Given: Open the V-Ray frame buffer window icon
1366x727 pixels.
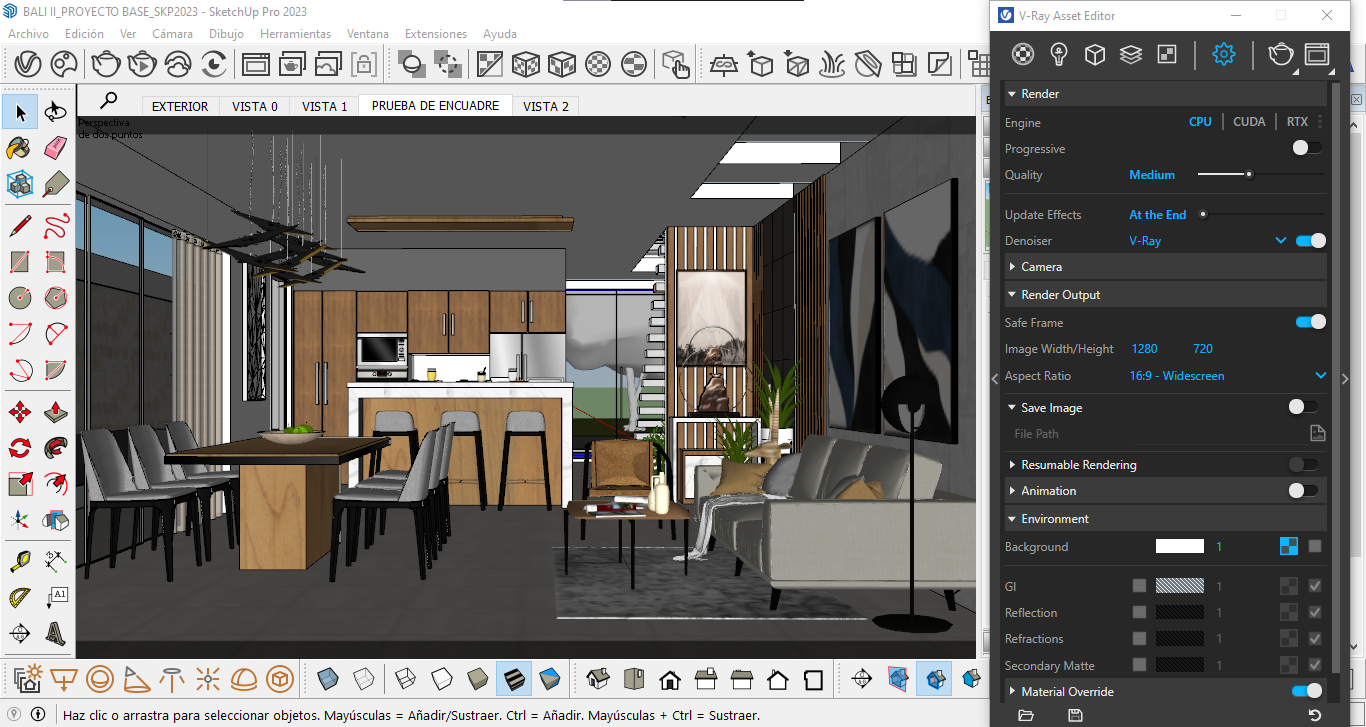Looking at the screenshot, I should click(1317, 54).
